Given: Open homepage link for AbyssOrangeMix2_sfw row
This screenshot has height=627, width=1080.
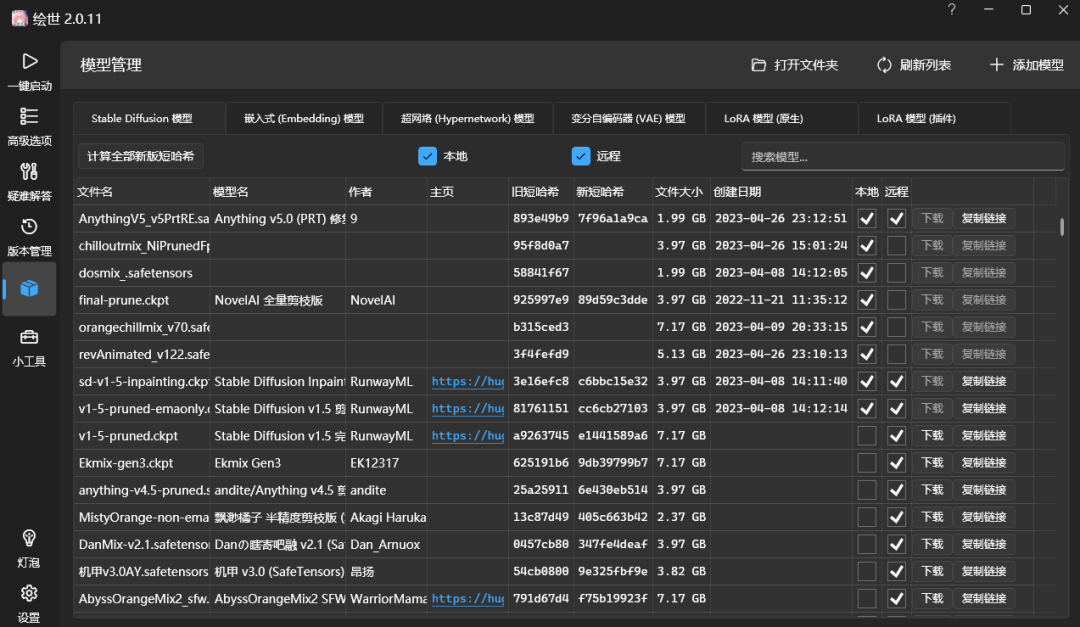Looking at the screenshot, I should click(x=468, y=599).
